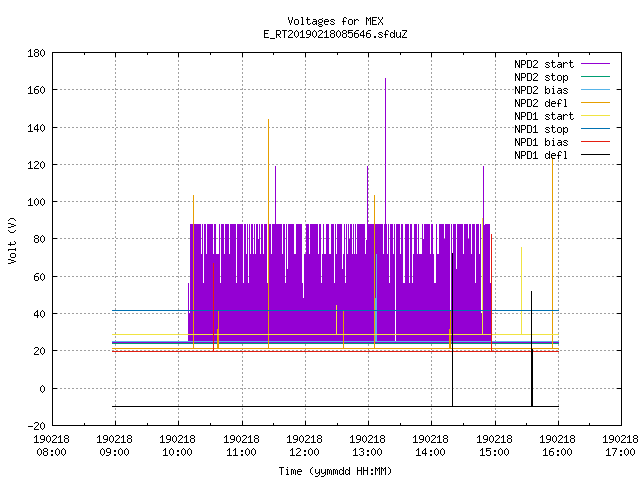Click the 17:00 x-axis time label
Image resolution: width=640 pixels, height=480 pixels.
(621, 452)
